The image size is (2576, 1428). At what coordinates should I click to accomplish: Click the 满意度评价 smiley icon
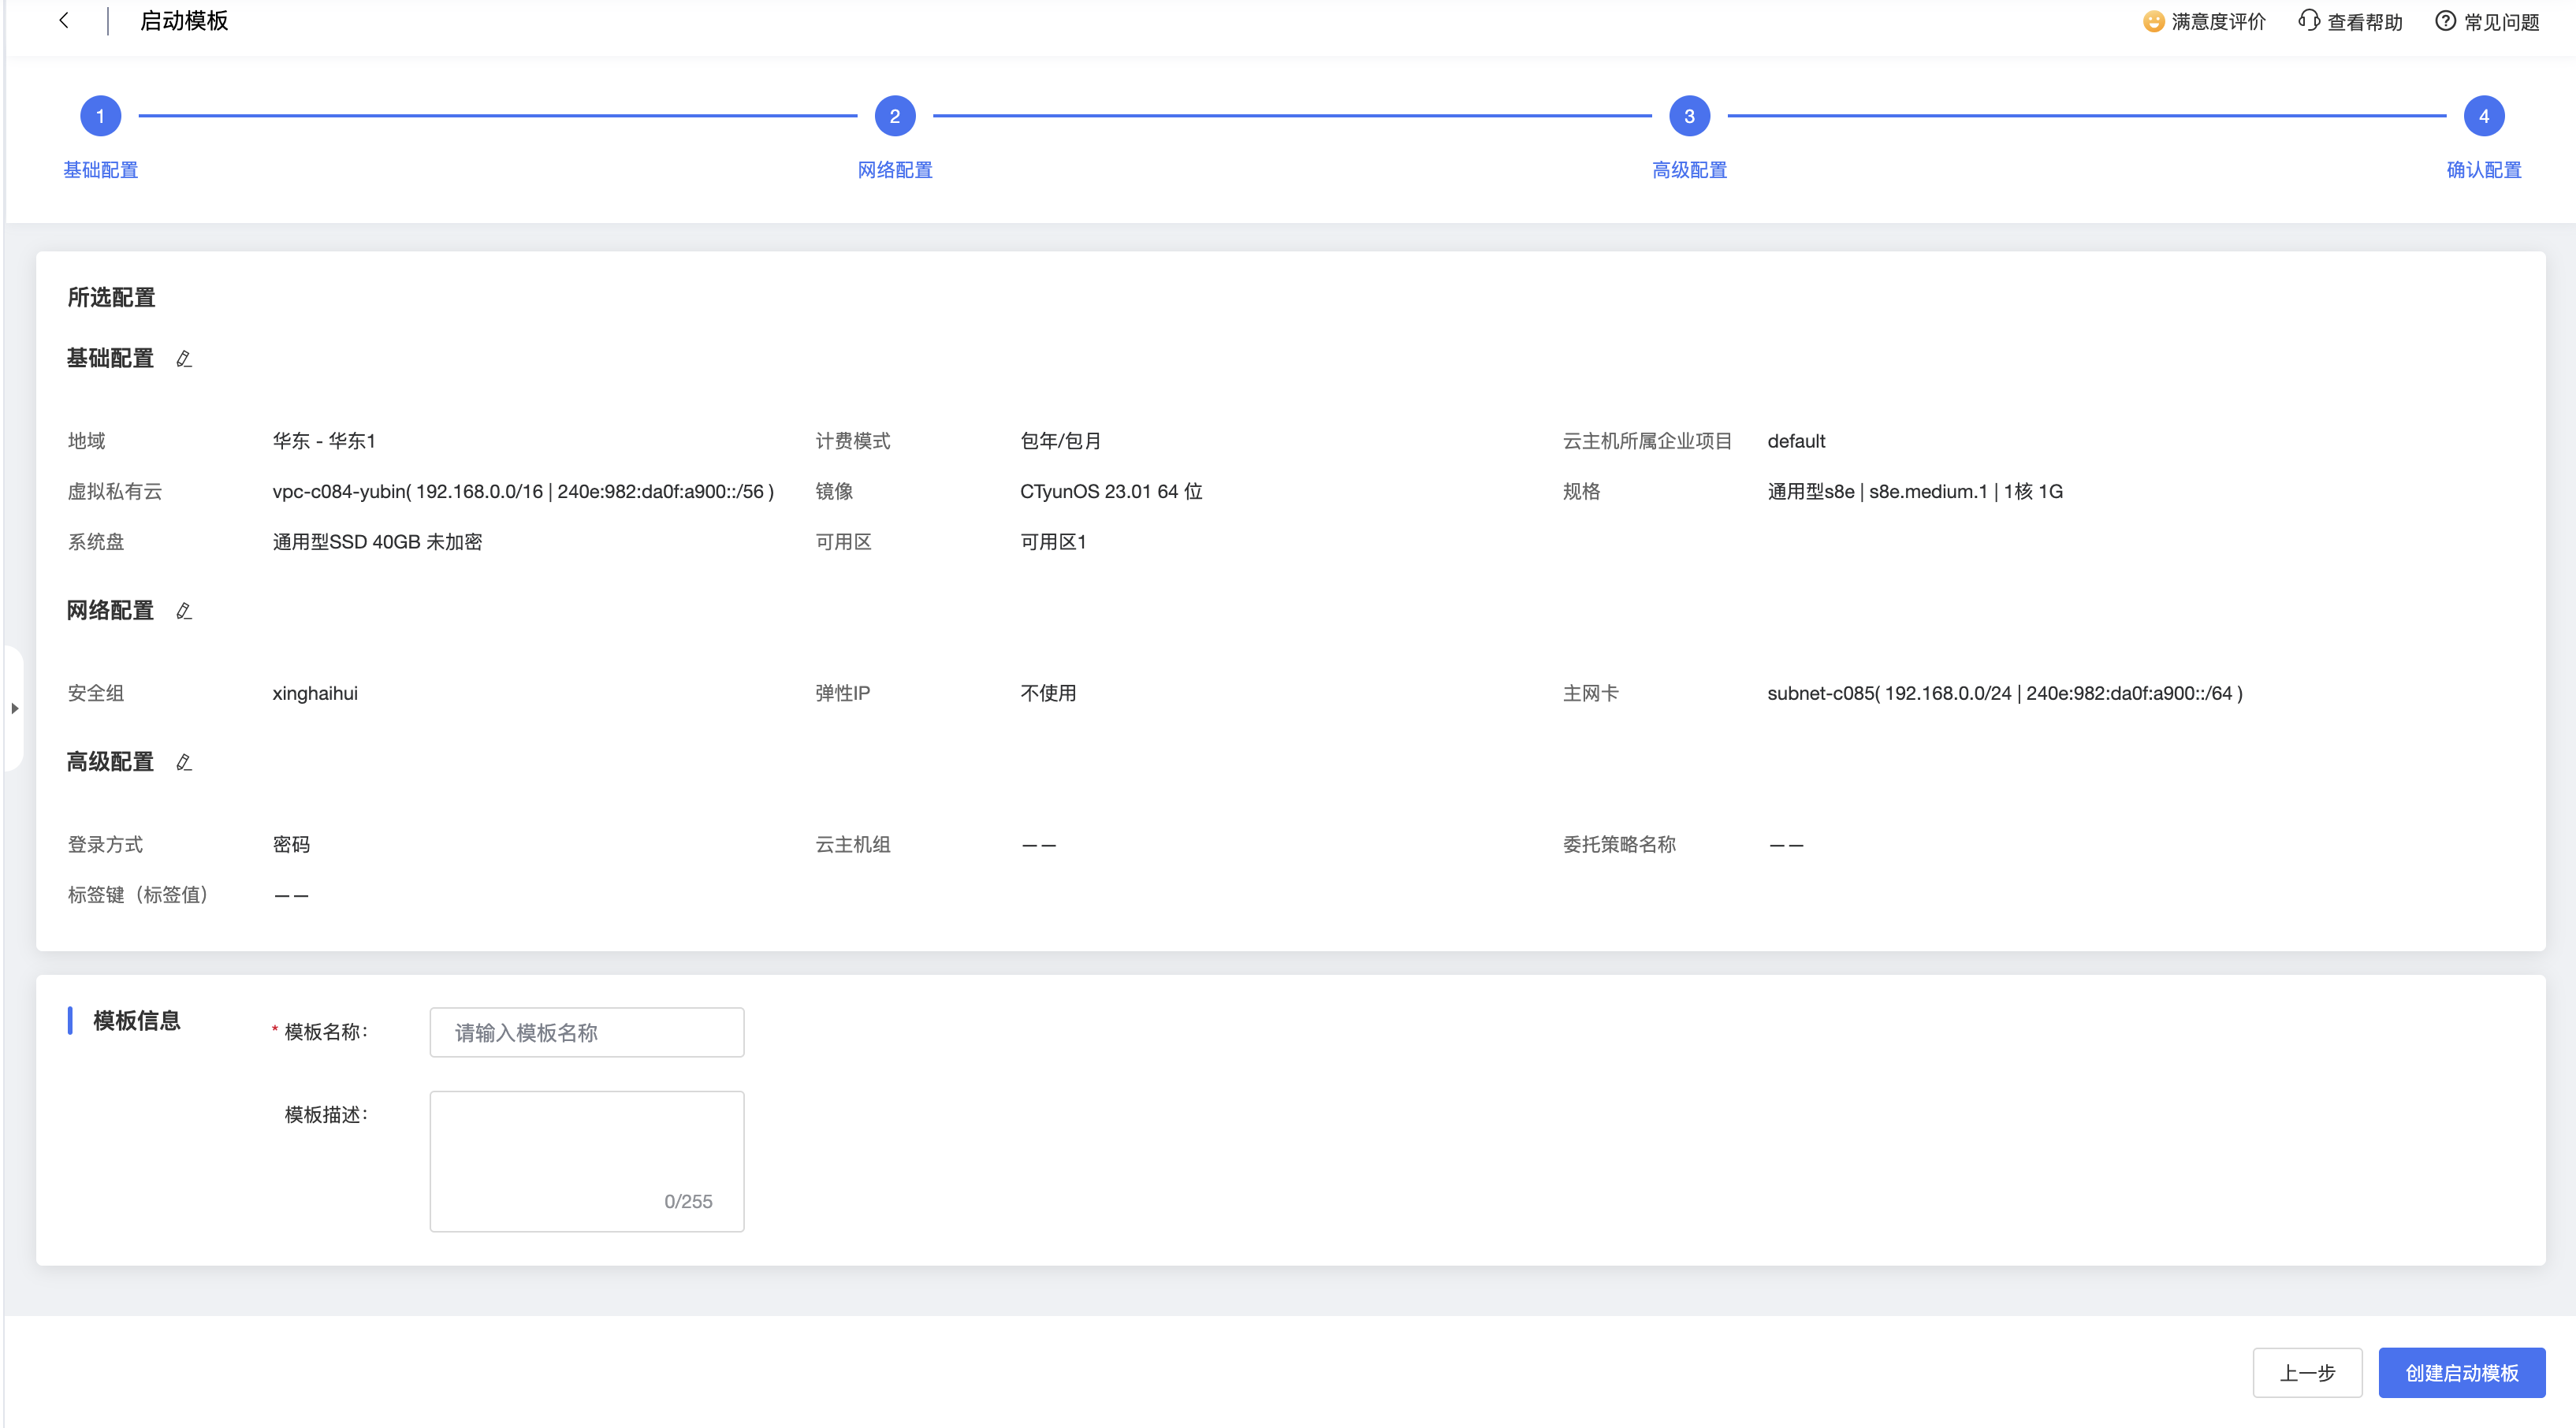[x=2153, y=21]
